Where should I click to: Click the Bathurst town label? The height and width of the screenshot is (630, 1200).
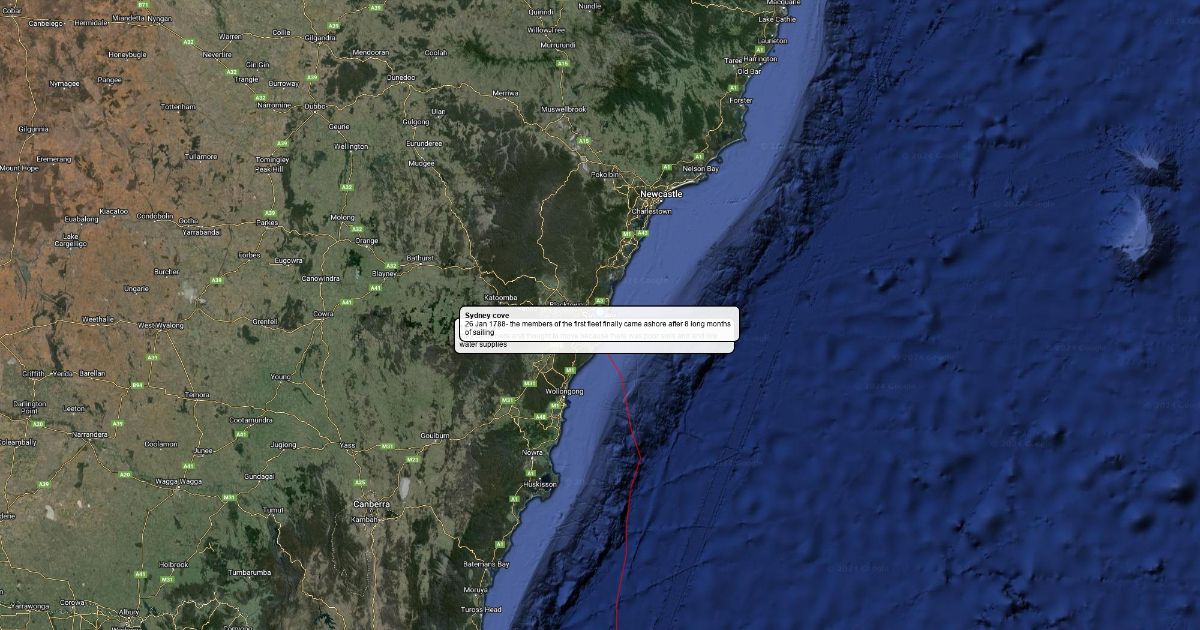pos(420,257)
